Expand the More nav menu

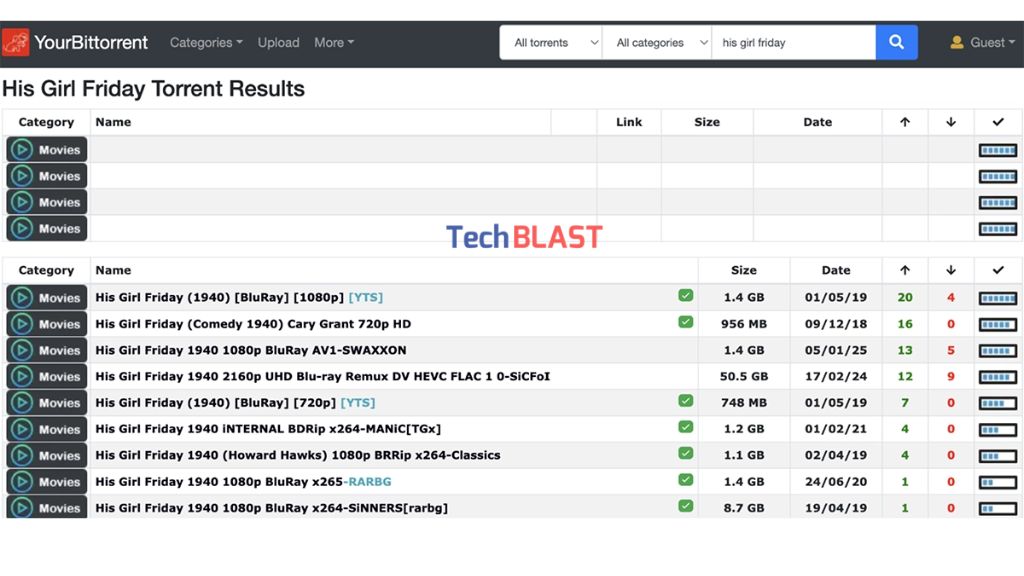pos(334,42)
